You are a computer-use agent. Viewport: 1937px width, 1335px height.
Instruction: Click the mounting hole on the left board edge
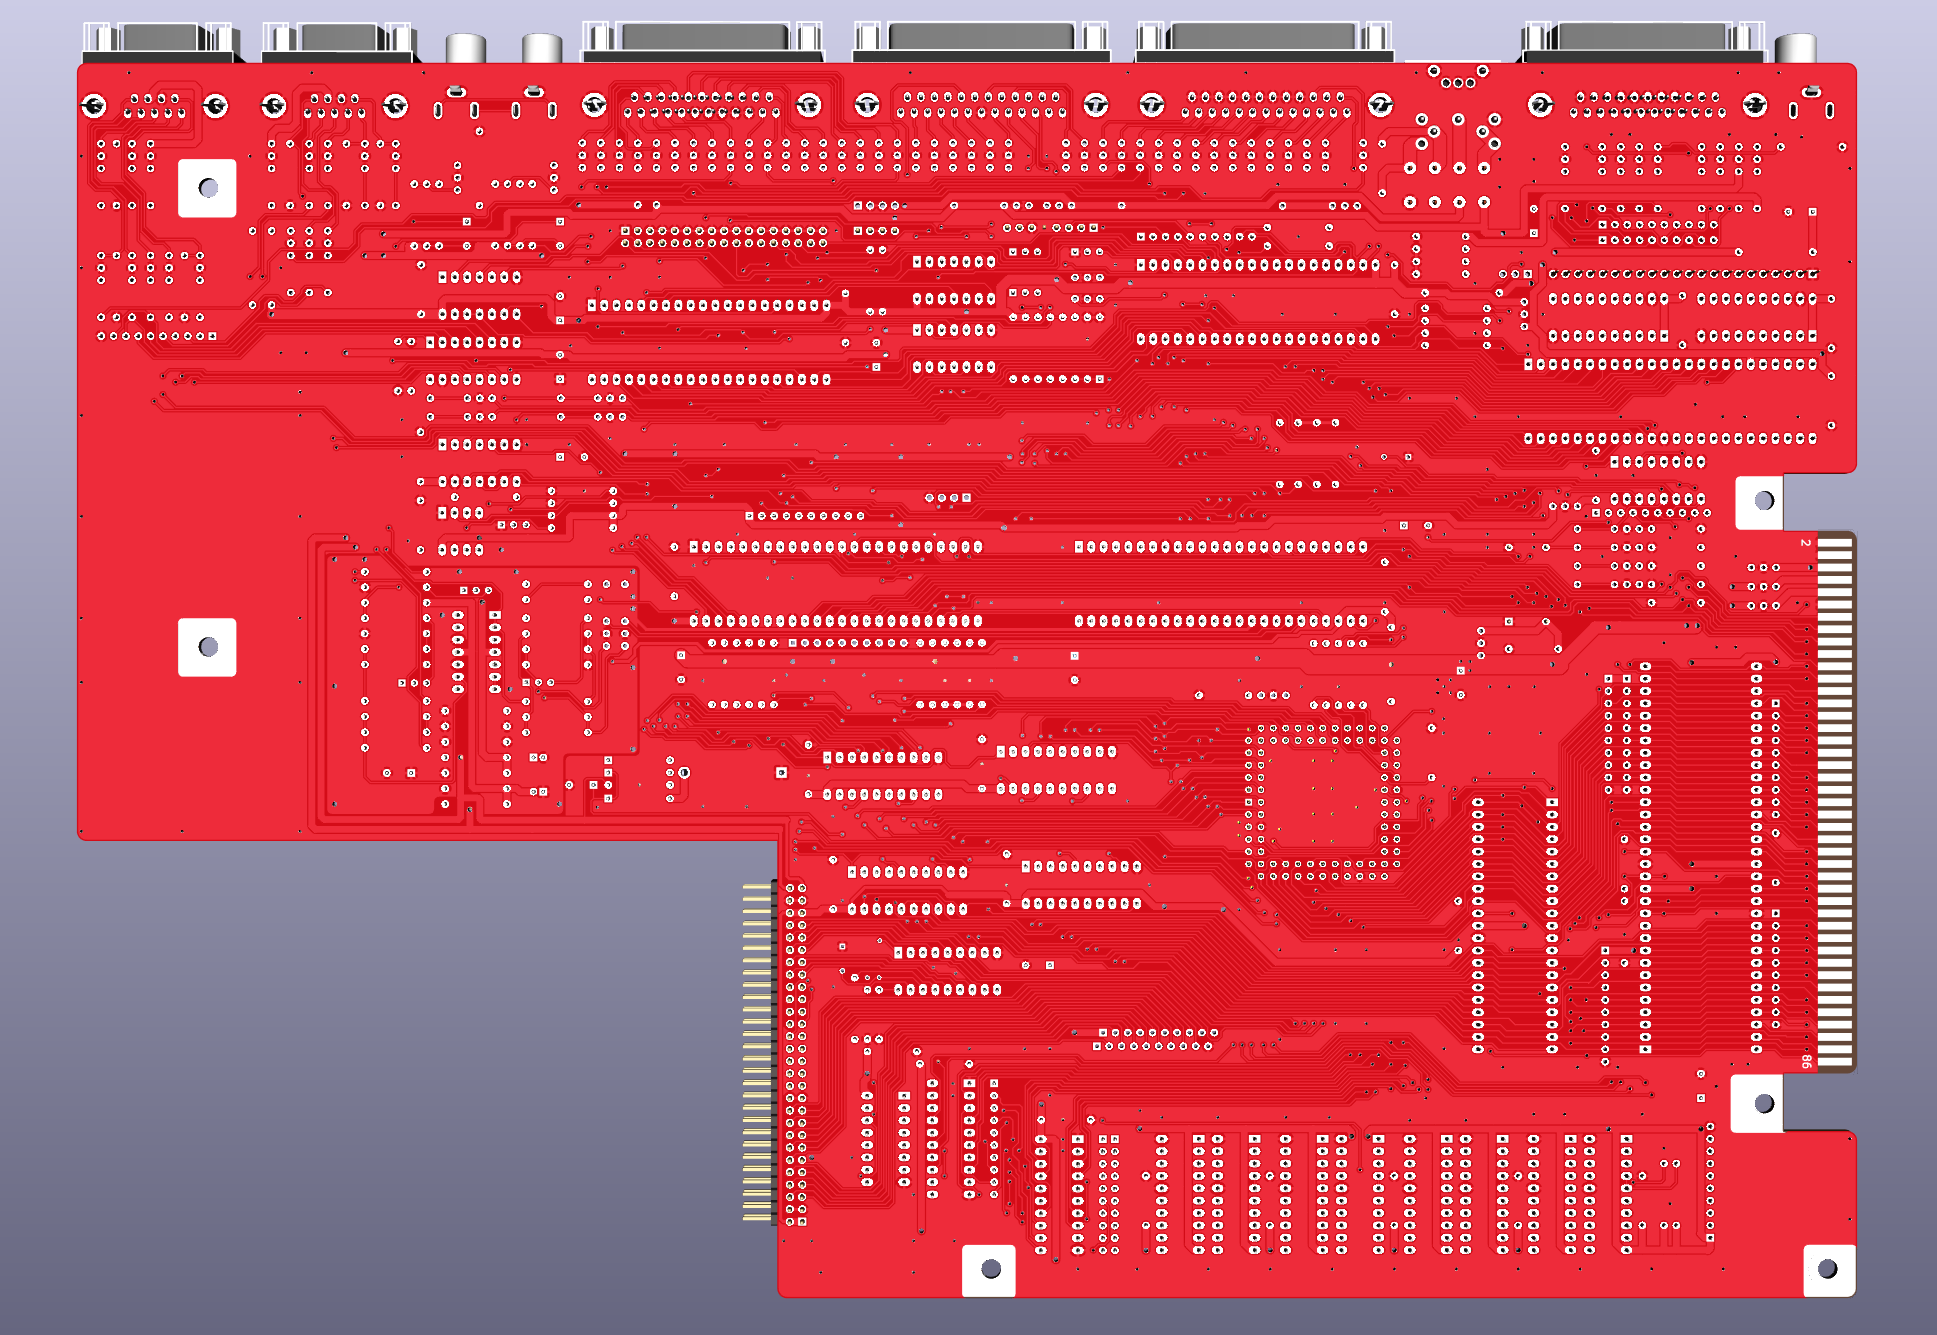pos(208,647)
